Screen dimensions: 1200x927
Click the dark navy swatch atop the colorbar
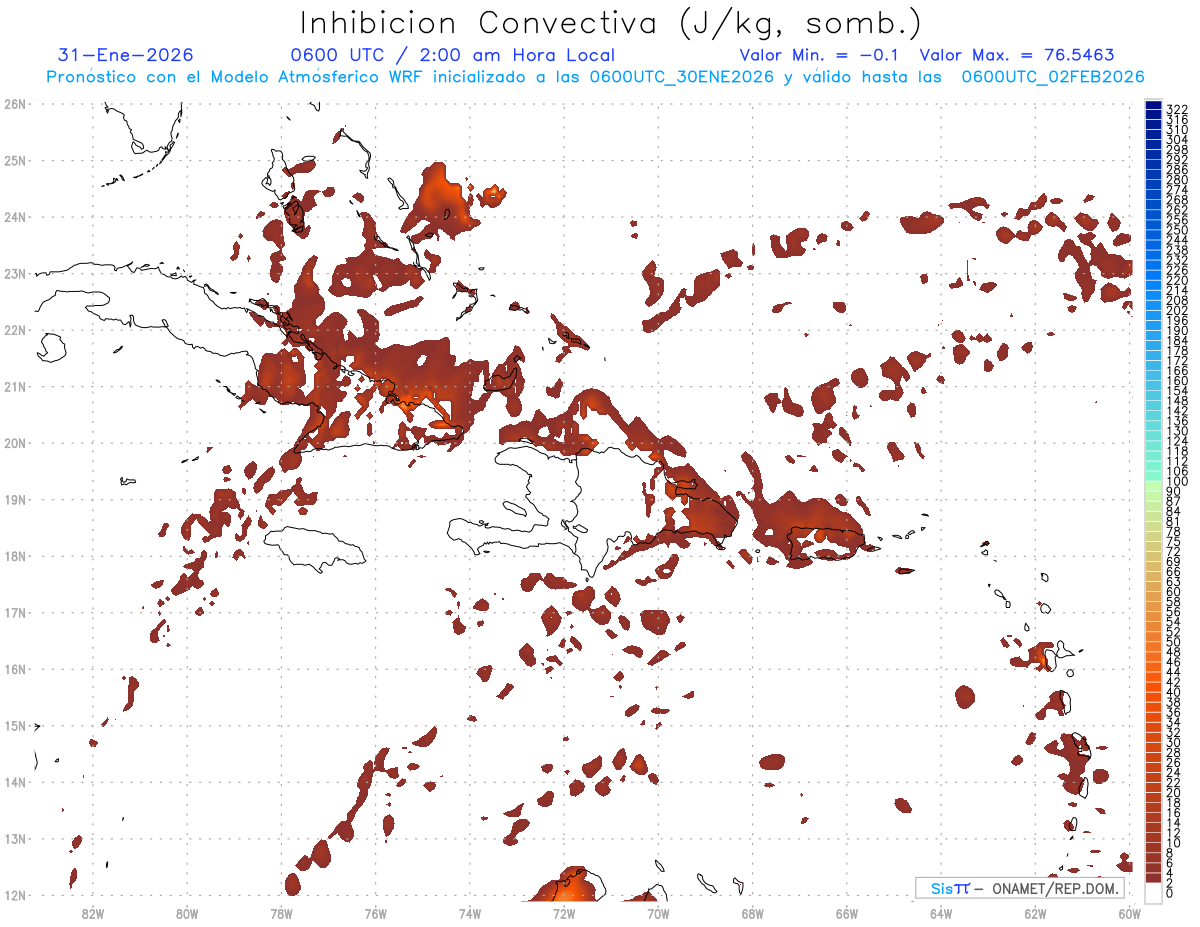pyautogui.click(x=1153, y=106)
